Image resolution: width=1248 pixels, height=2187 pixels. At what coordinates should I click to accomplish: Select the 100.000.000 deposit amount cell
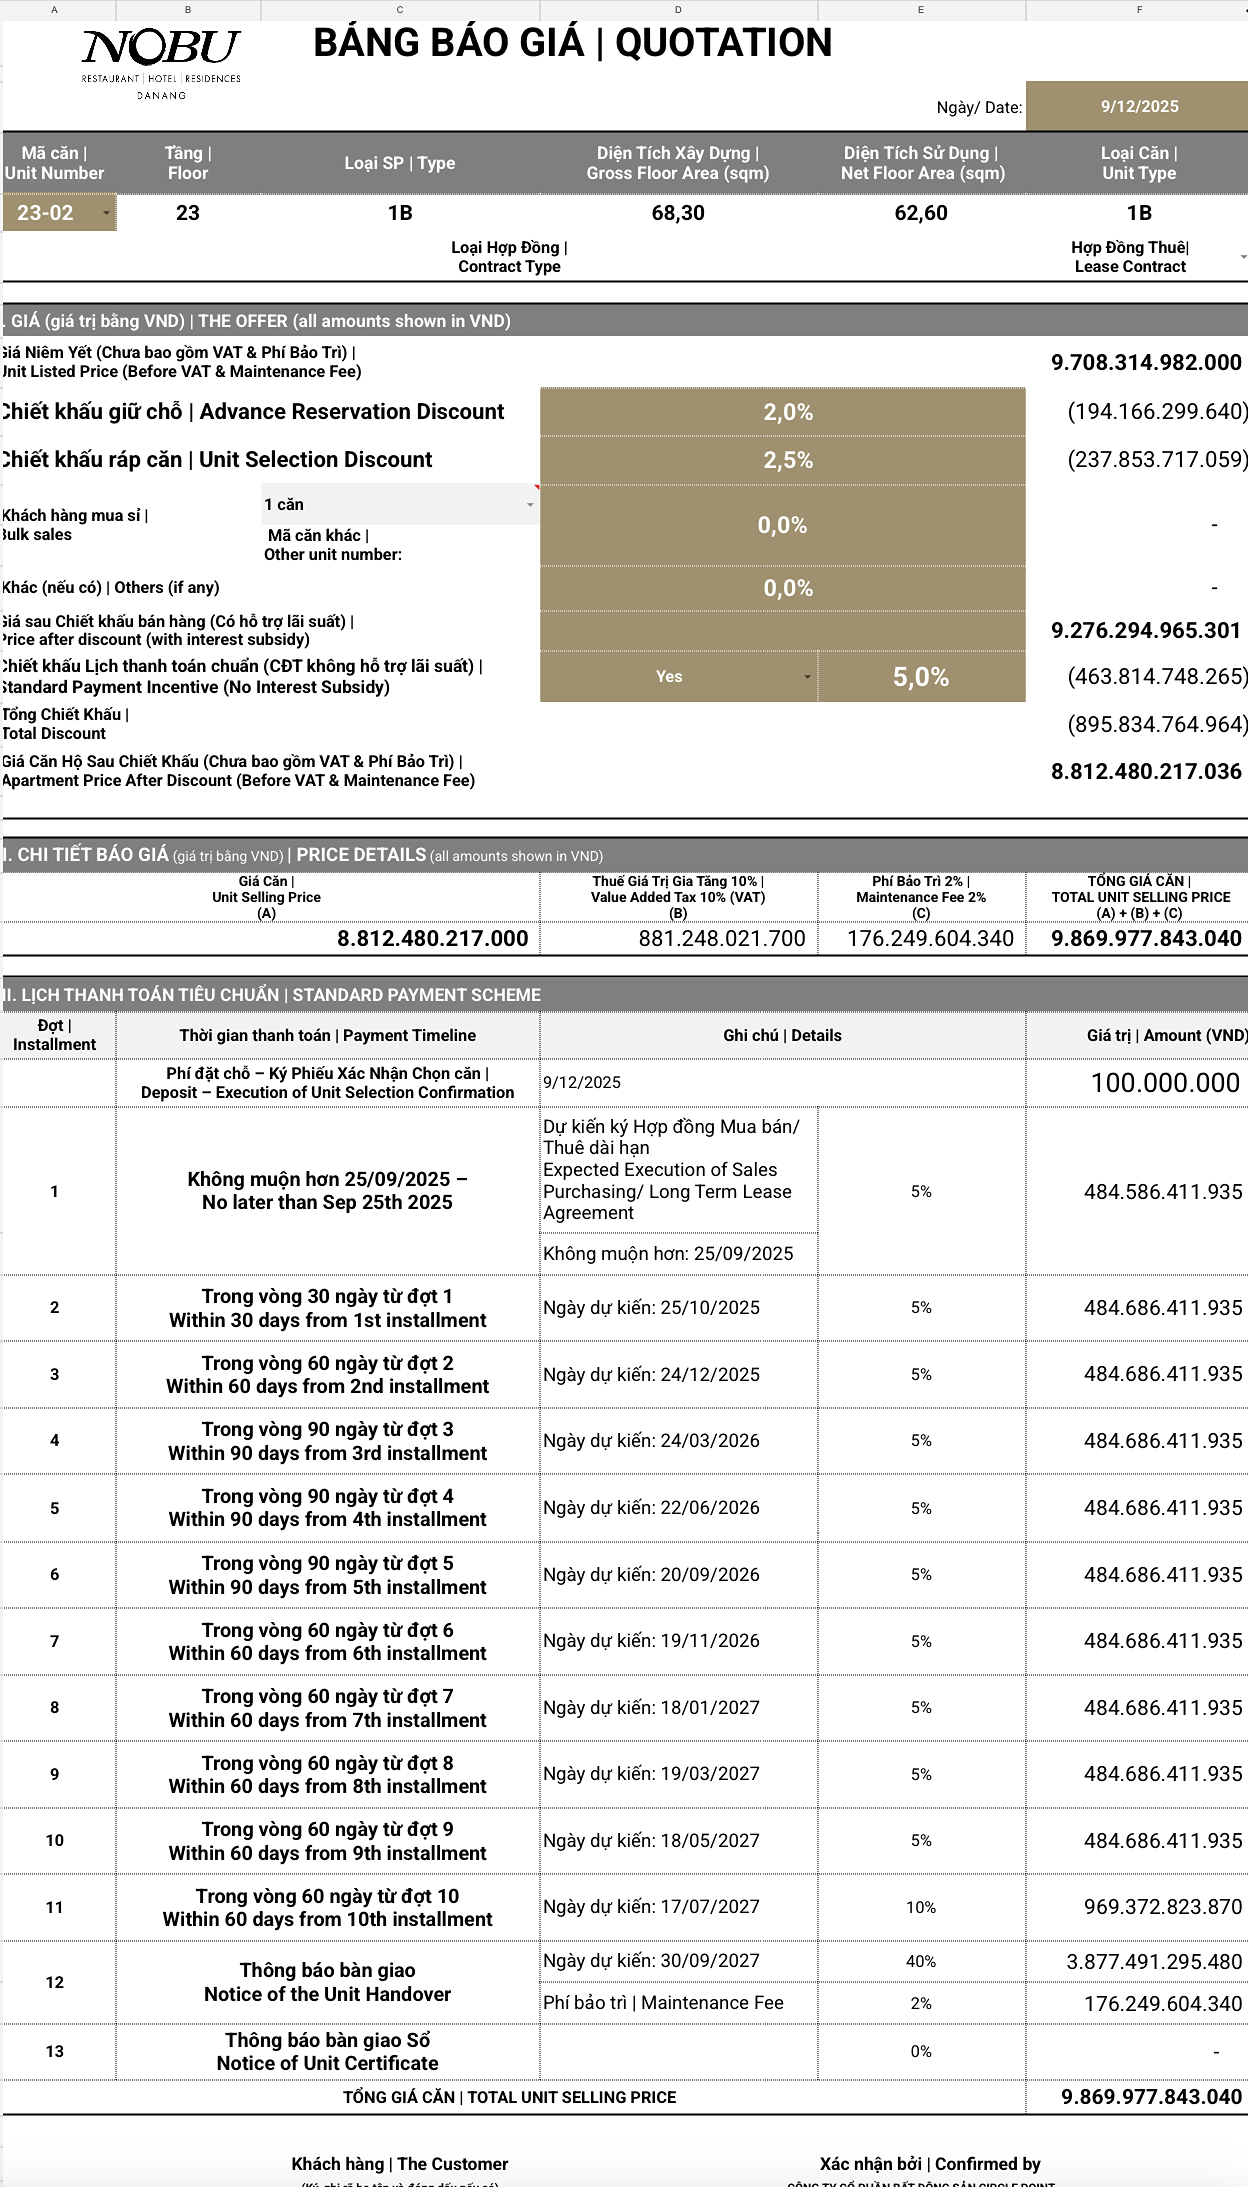coord(1164,1083)
